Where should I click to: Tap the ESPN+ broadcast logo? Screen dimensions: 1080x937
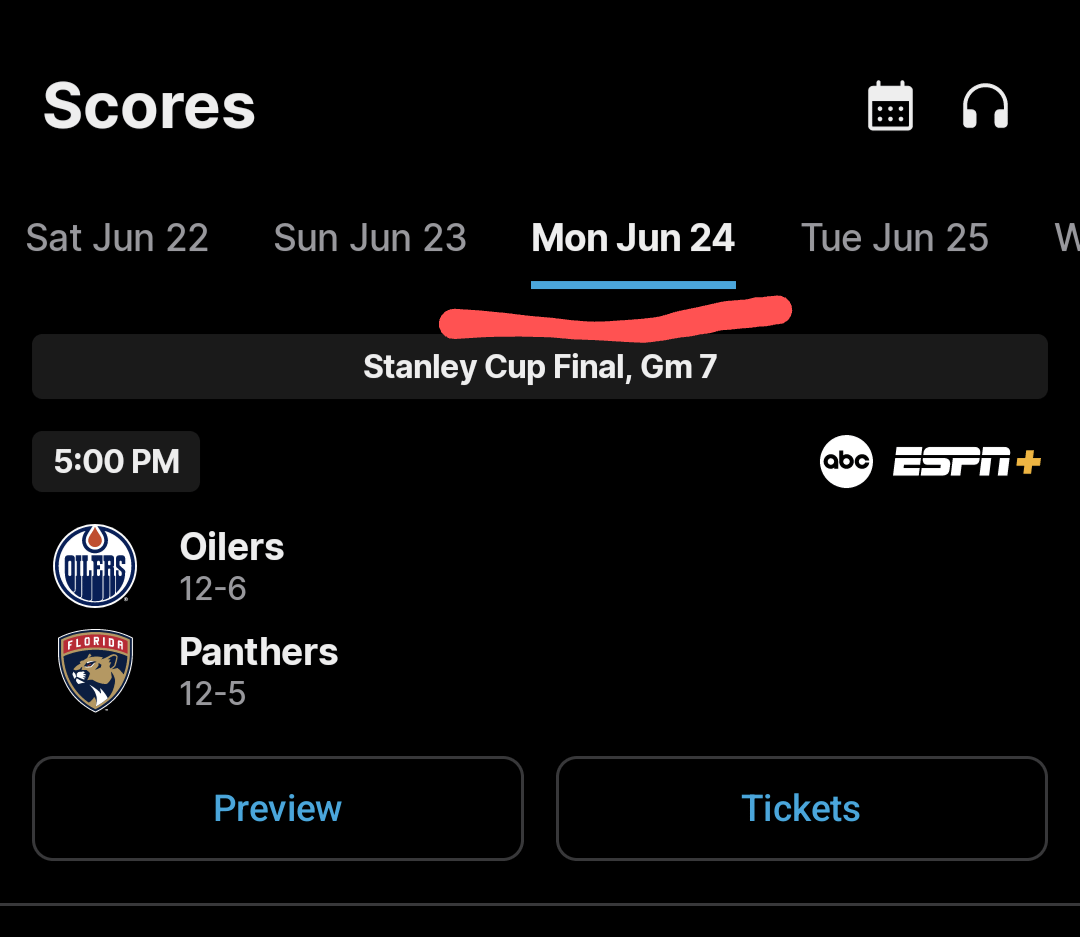(967, 462)
